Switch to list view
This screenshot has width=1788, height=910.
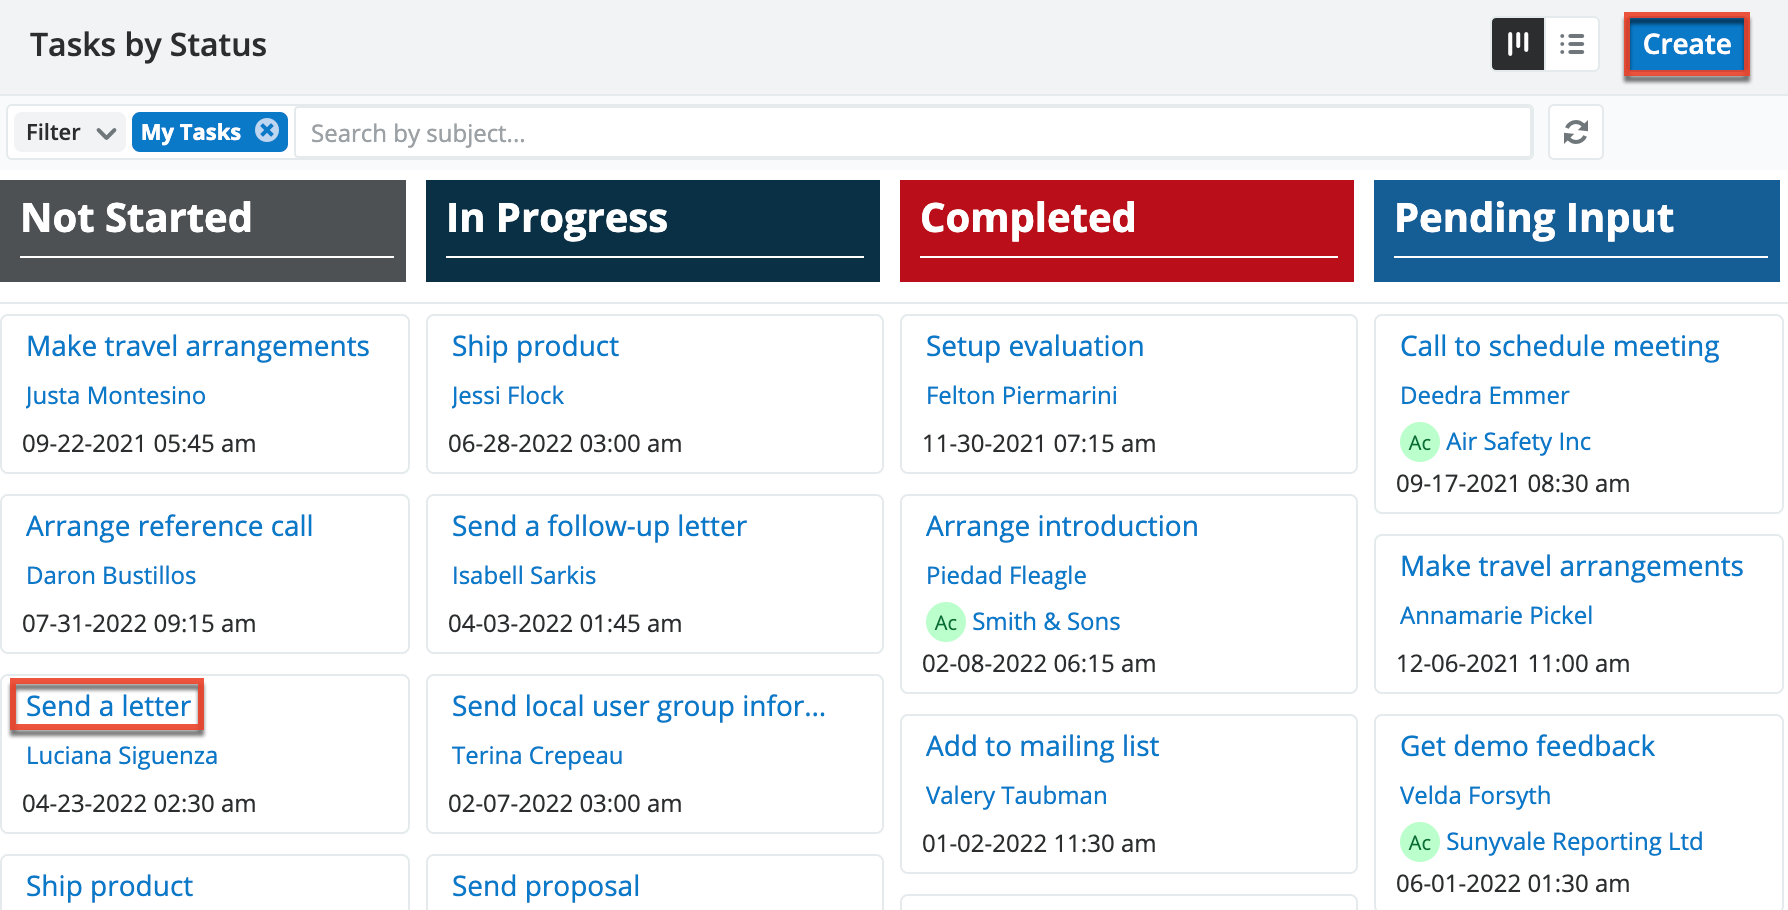click(1572, 44)
